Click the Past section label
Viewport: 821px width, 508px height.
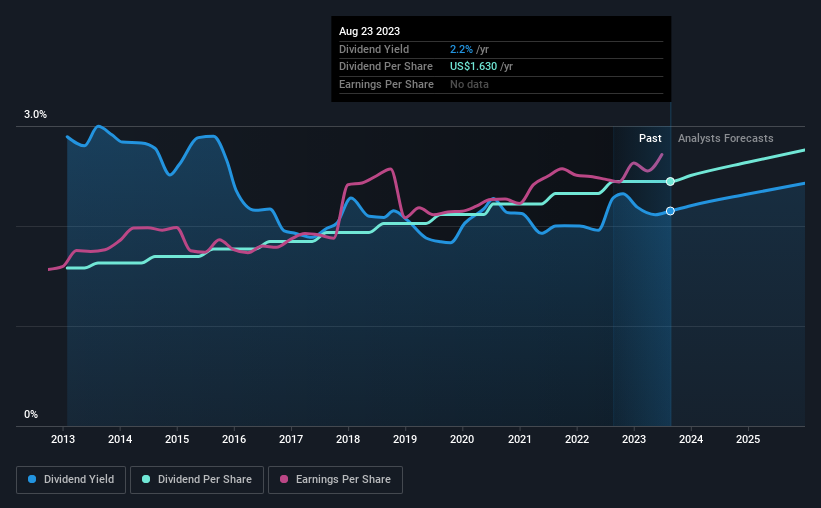click(x=650, y=138)
